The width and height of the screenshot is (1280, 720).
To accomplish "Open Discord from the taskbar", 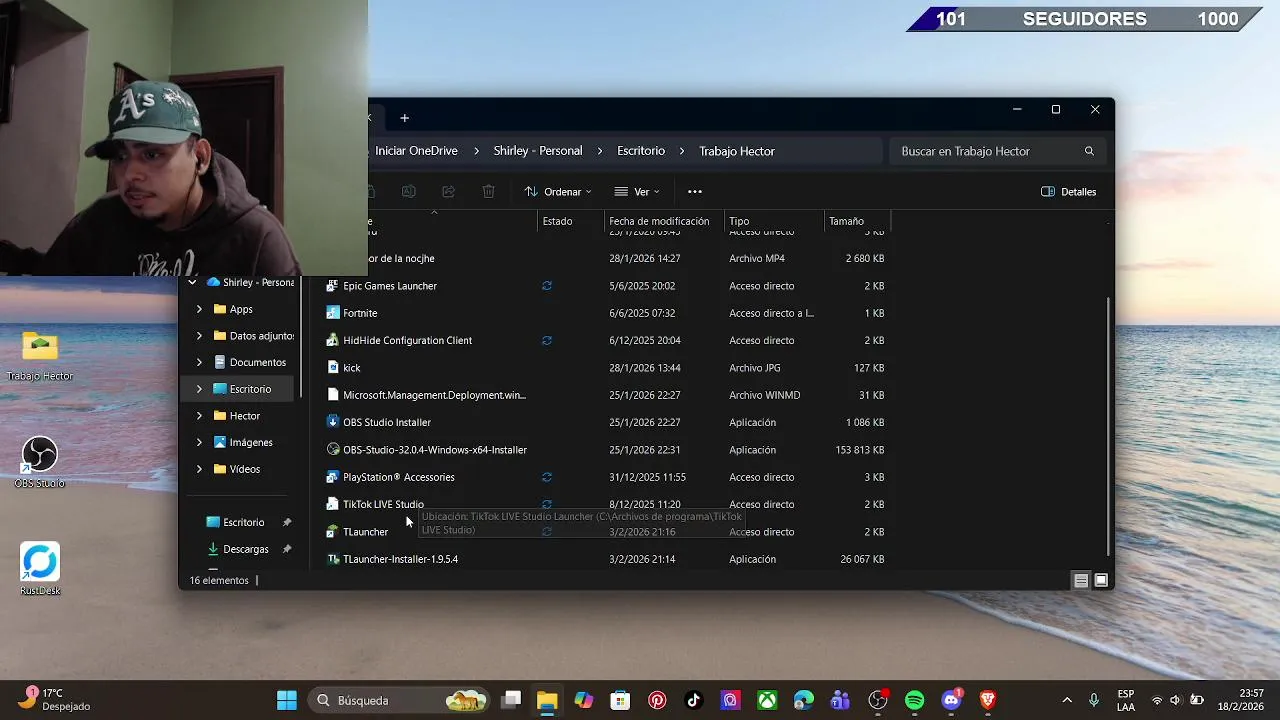I will pyautogui.click(x=951, y=700).
